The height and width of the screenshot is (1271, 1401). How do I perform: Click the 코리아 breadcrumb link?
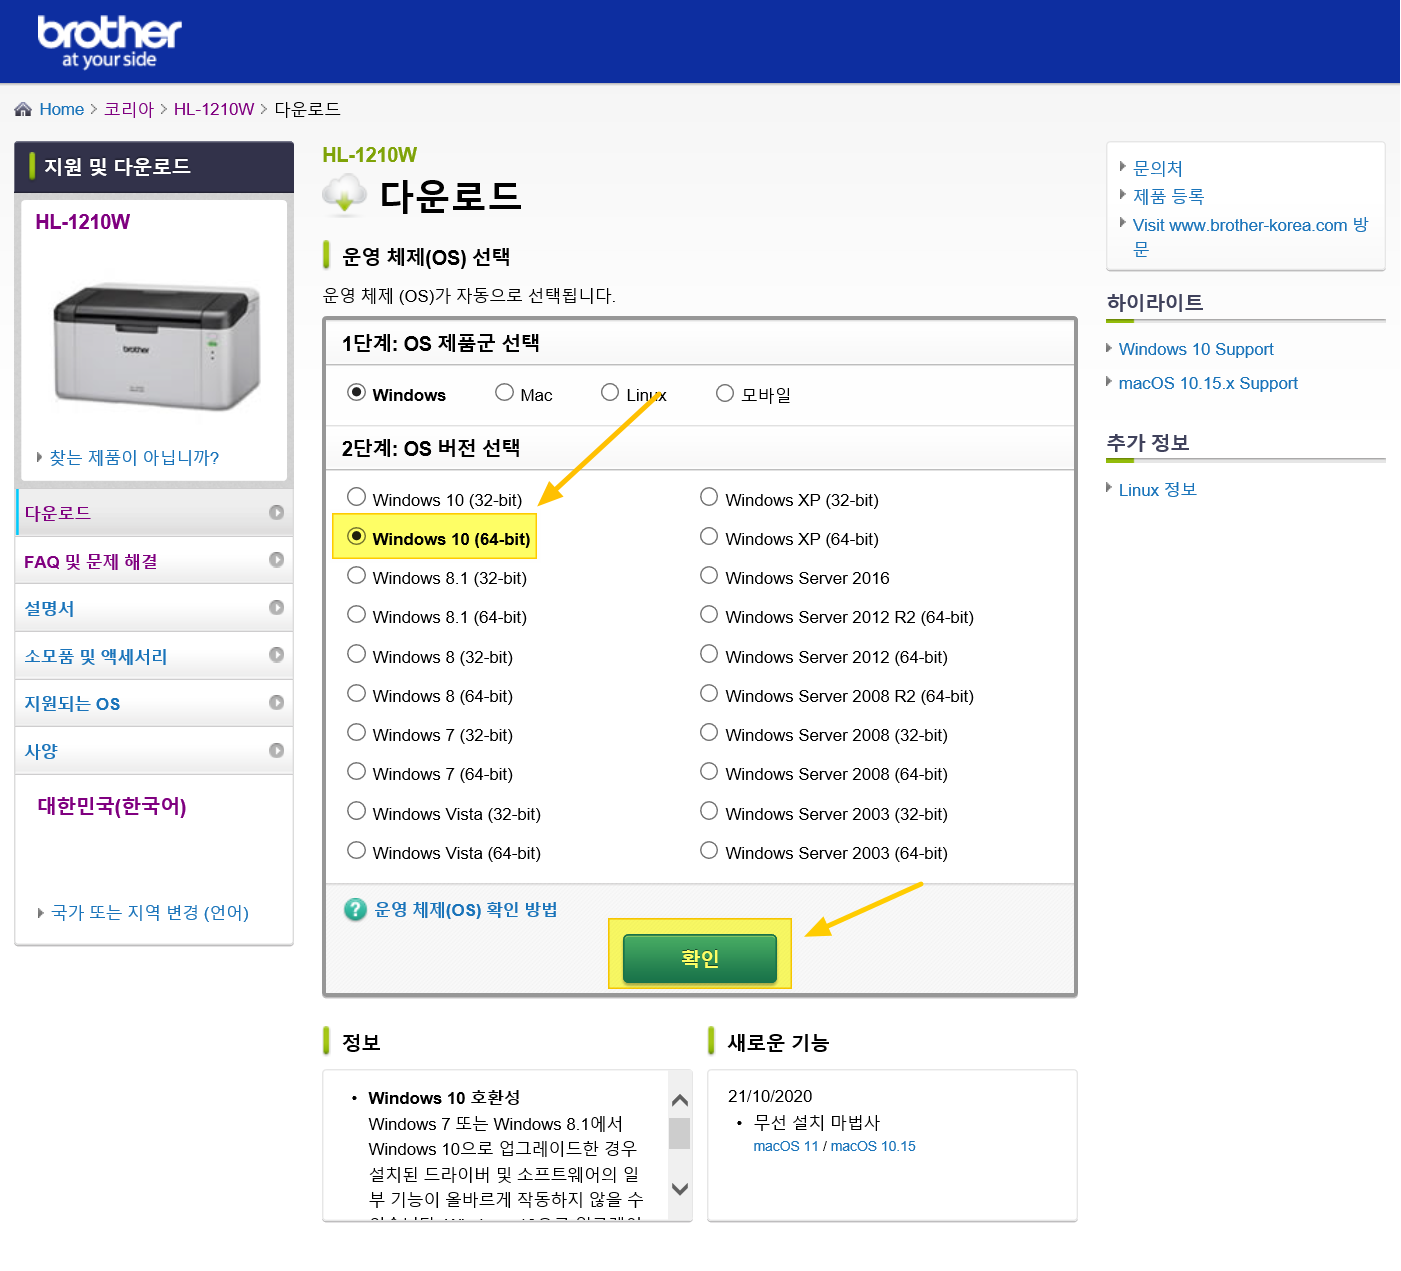(129, 109)
